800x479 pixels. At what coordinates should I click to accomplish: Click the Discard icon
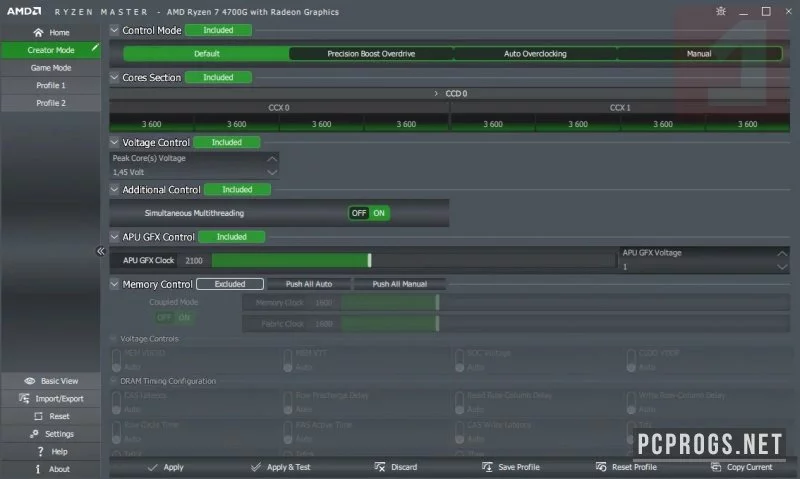click(380, 467)
